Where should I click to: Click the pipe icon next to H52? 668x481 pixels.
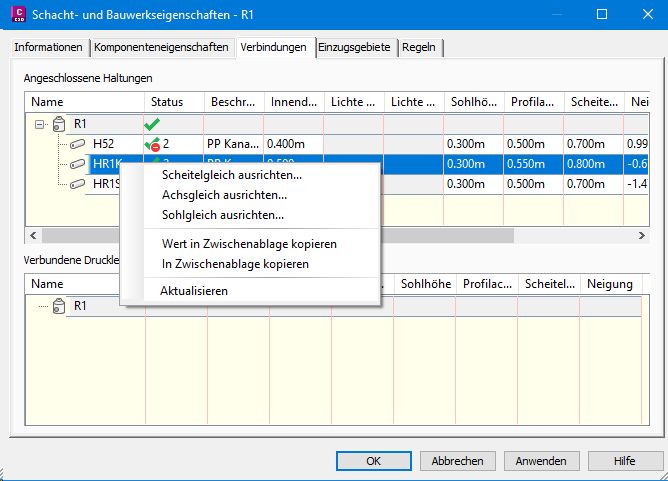click(x=77, y=144)
